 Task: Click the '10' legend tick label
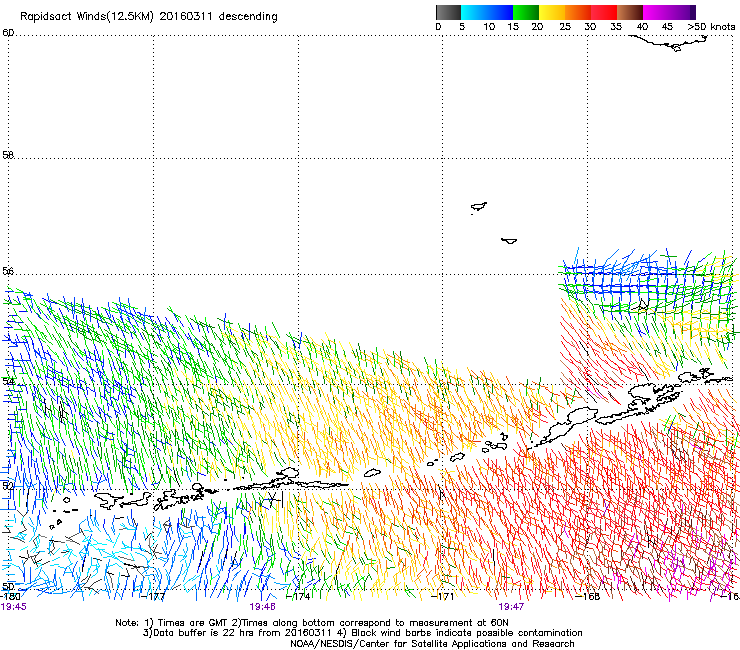point(489,27)
